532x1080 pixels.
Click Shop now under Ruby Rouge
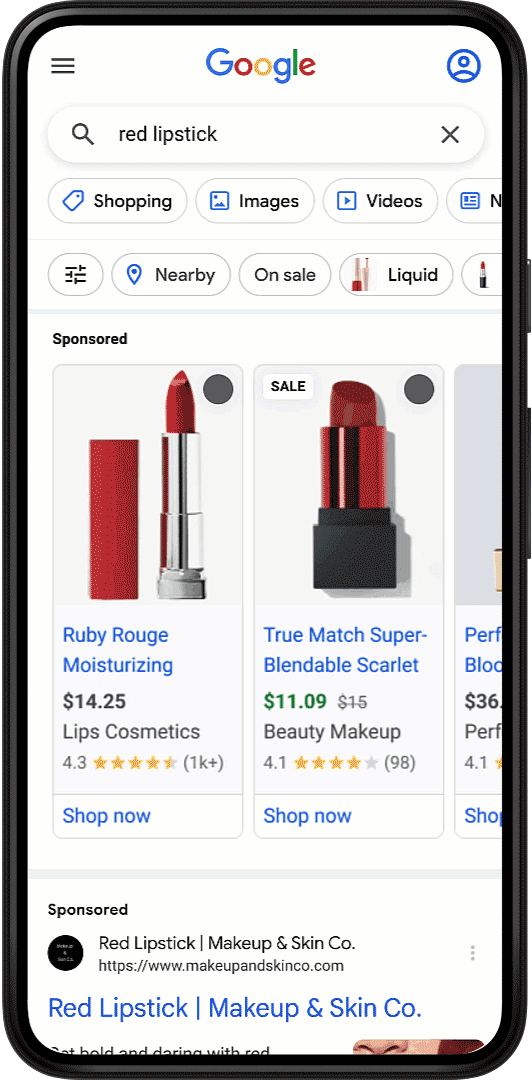pos(106,816)
